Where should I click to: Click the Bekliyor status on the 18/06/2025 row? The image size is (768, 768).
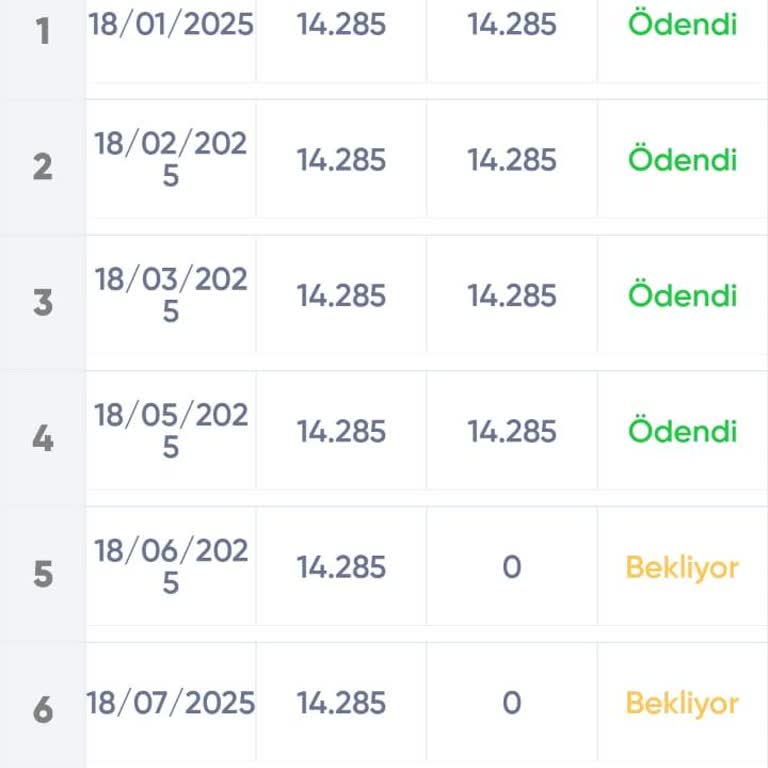tap(682, 568)
